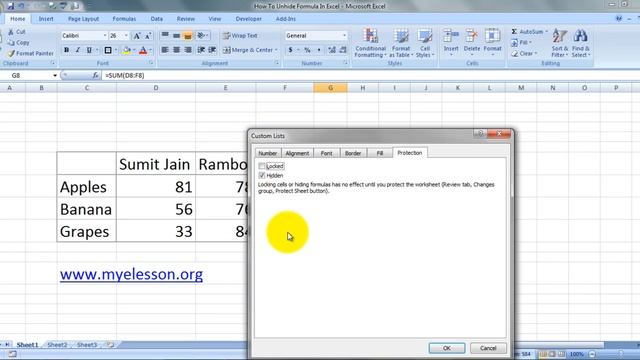Open Cell Styles gallery
The image size is (640, 360).
[425, 43]
